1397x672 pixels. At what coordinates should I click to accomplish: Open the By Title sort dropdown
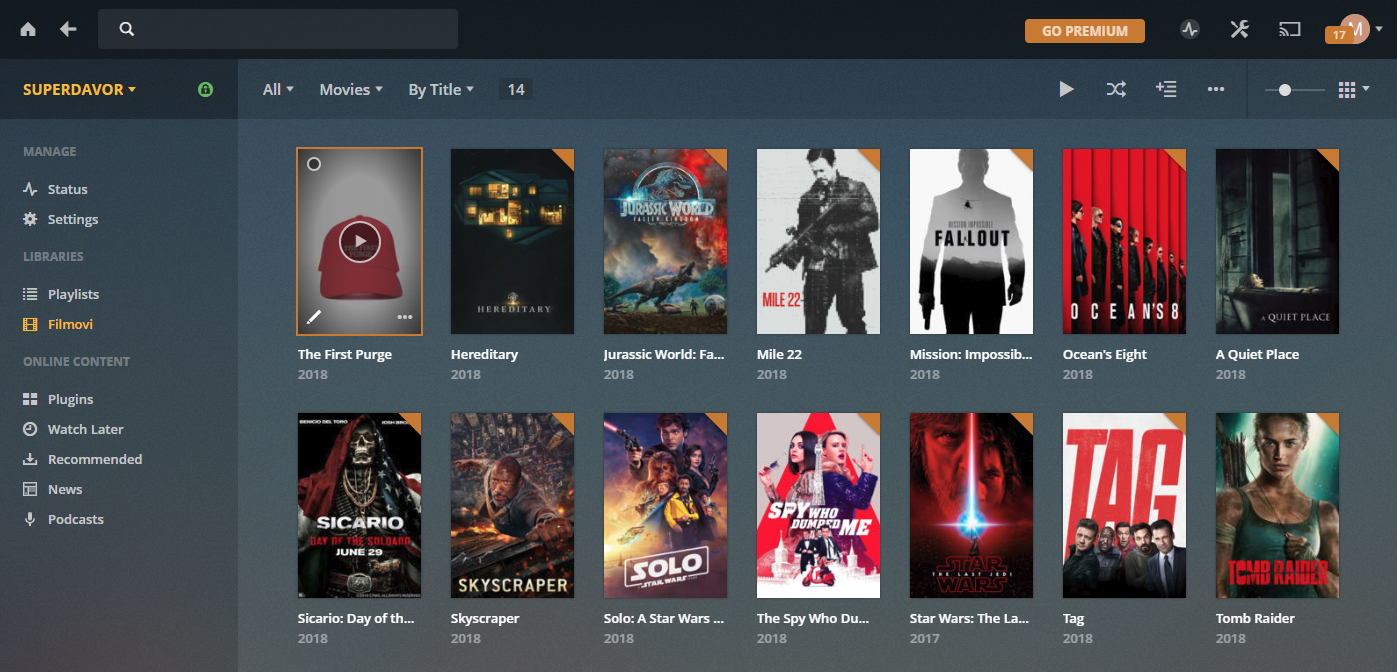click(x=441, y=89)
